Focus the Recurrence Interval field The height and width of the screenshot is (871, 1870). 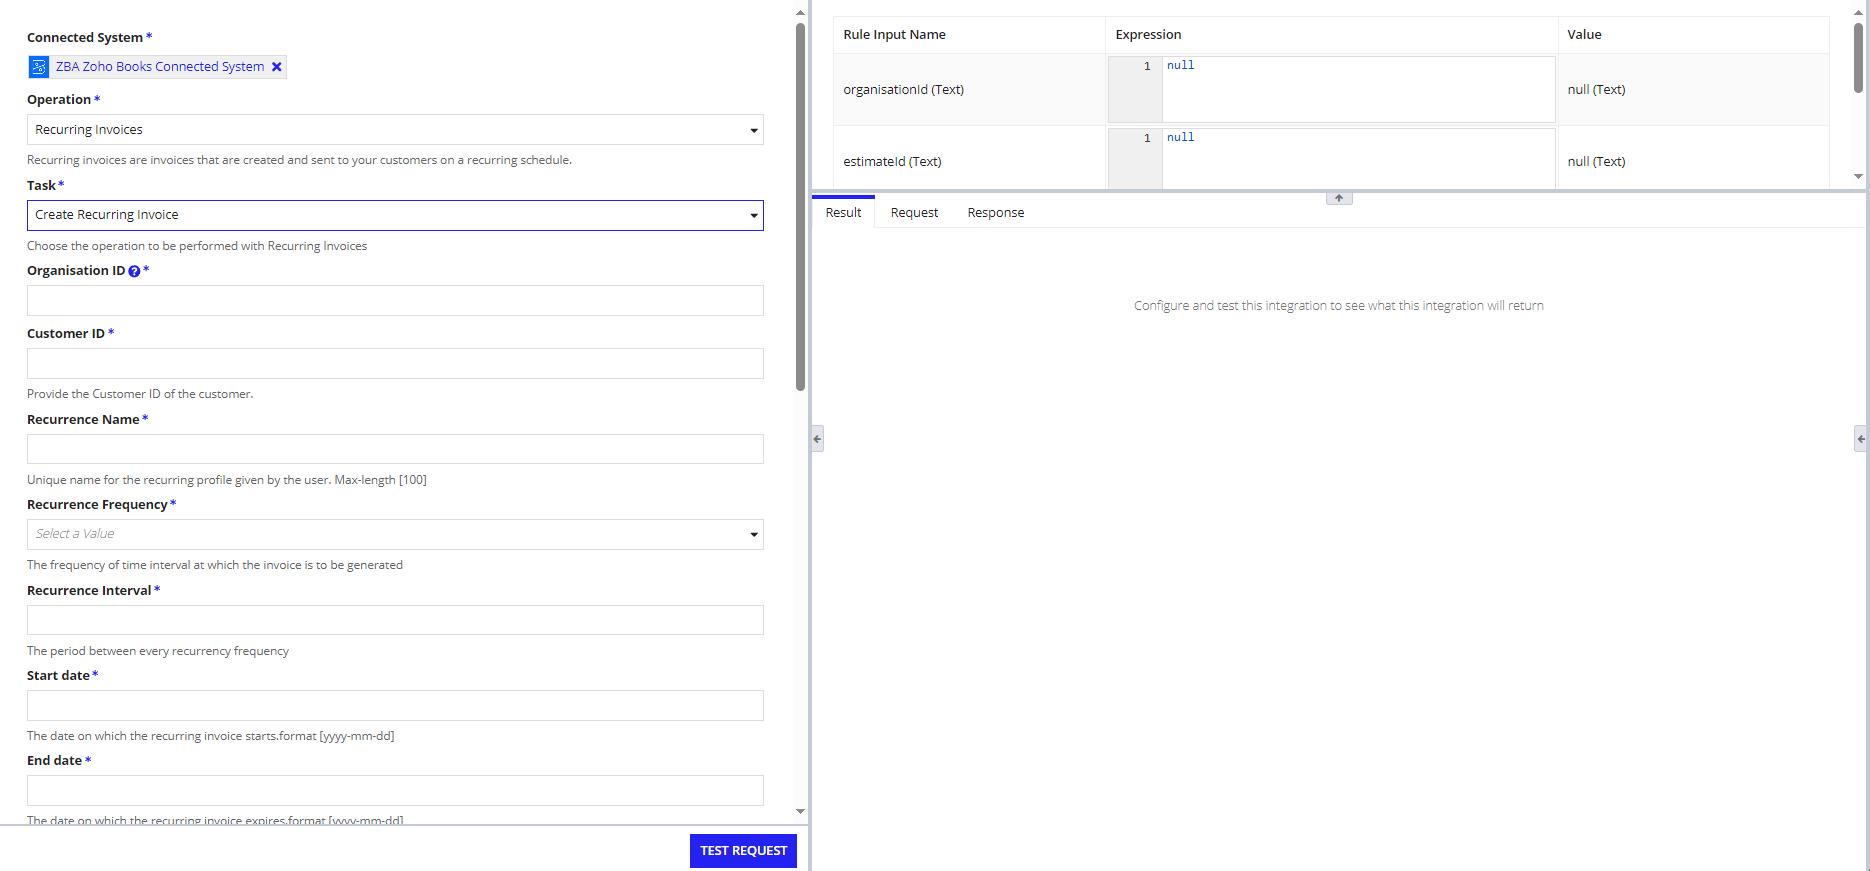[395, 620]
